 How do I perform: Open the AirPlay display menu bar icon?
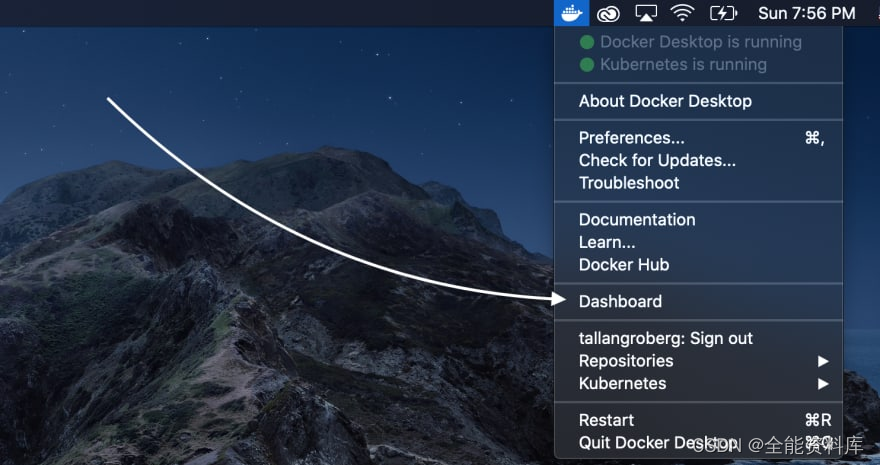(x=646, y=13)
